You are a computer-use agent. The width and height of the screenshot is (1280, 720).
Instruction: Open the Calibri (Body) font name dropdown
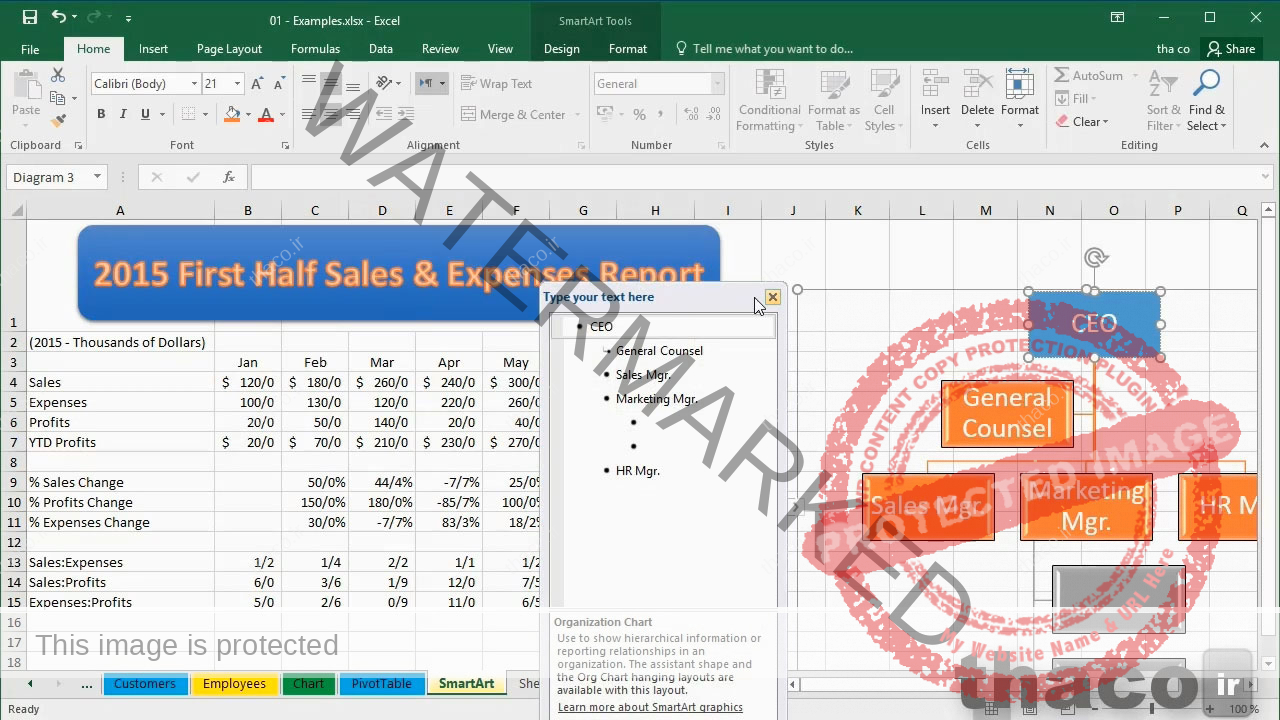click(x=194, y=84)
